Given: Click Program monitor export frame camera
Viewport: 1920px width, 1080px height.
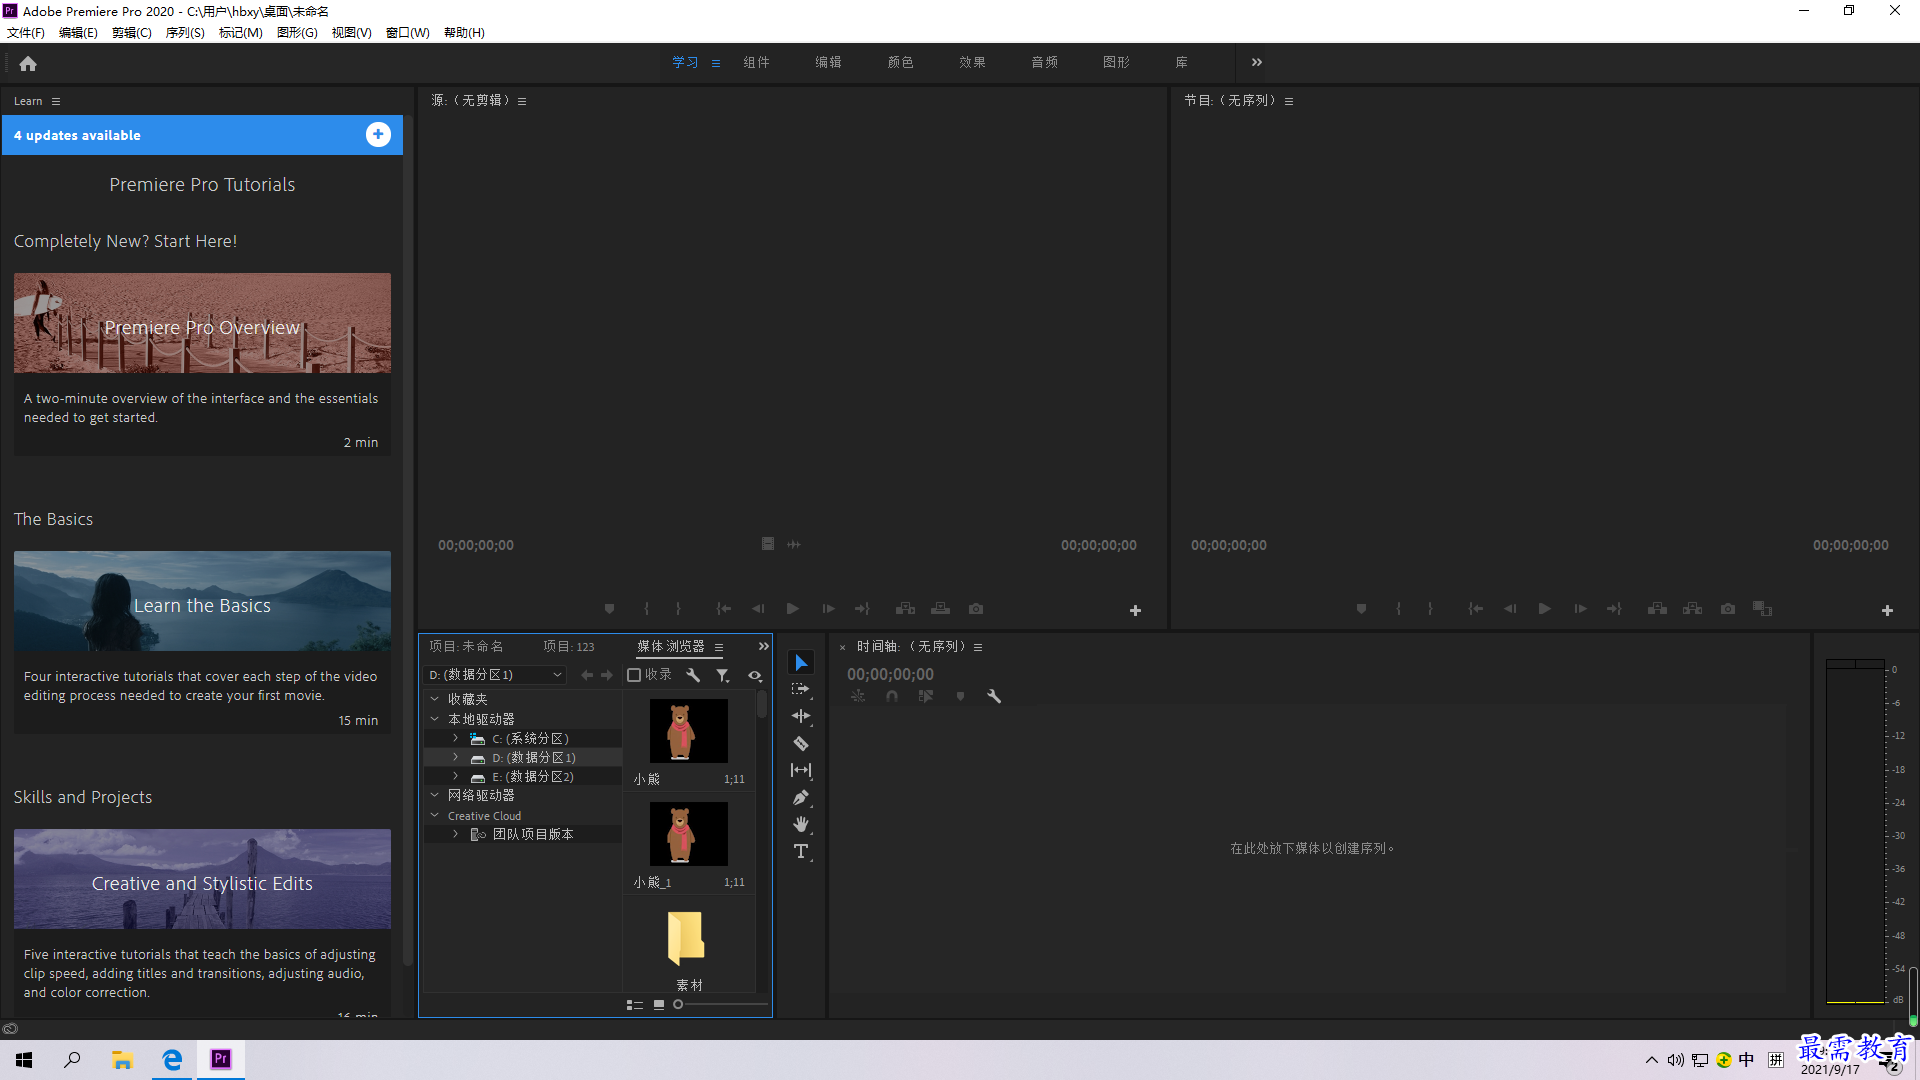Looking at the screenshot, I should (x=1728, y=608).
